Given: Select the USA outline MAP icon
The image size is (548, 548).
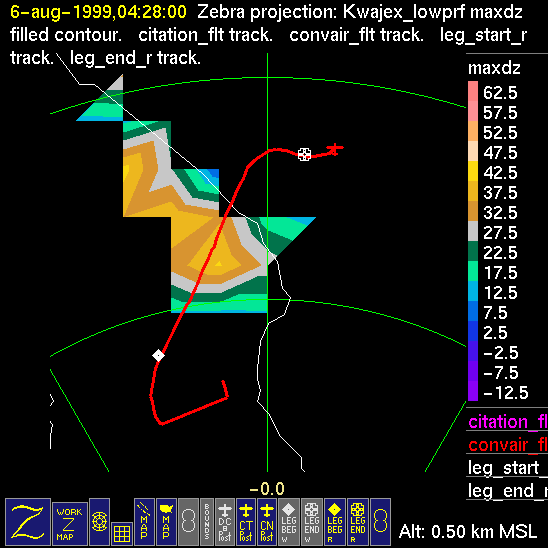Looking at the screenshot, I should click(x=166, y=522).
